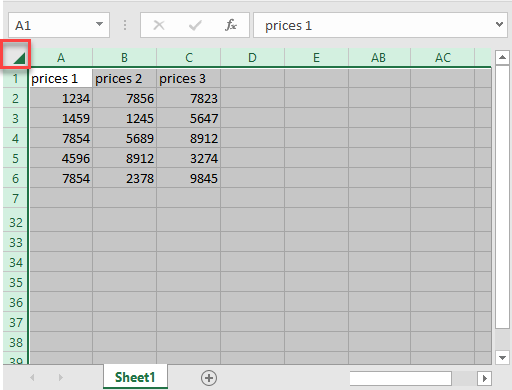Select column D header
Image resolution: width=512 pixels, height=390 pixels.
pos(252,58)
